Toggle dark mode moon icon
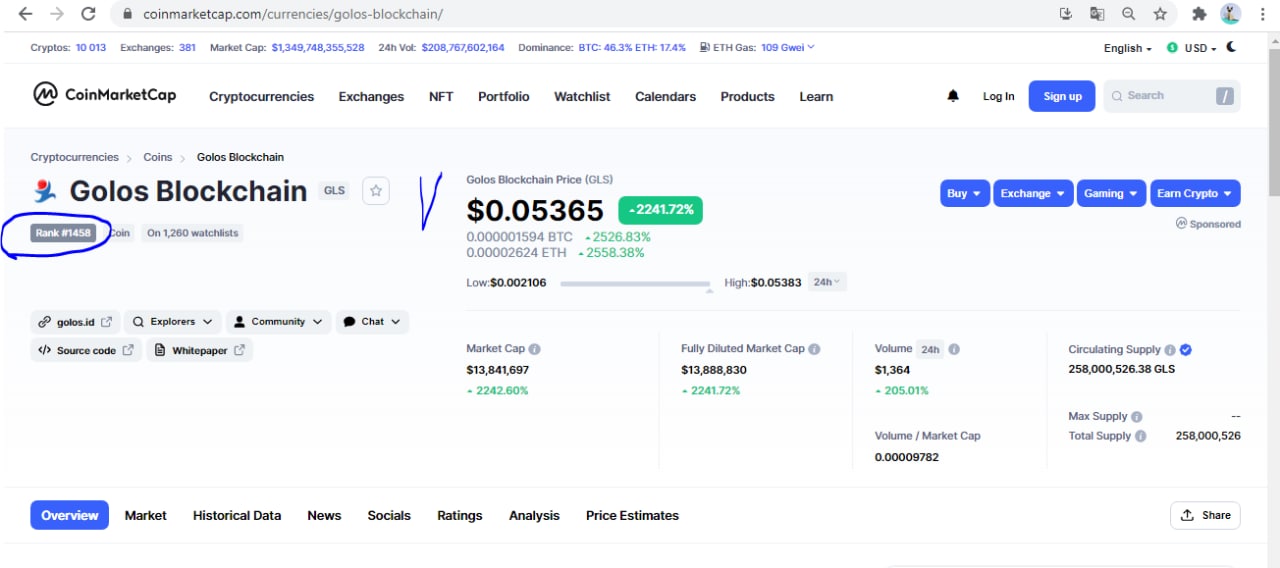Image resolution: width=1280 pixels, height=568 pixels. point(1231,47)
